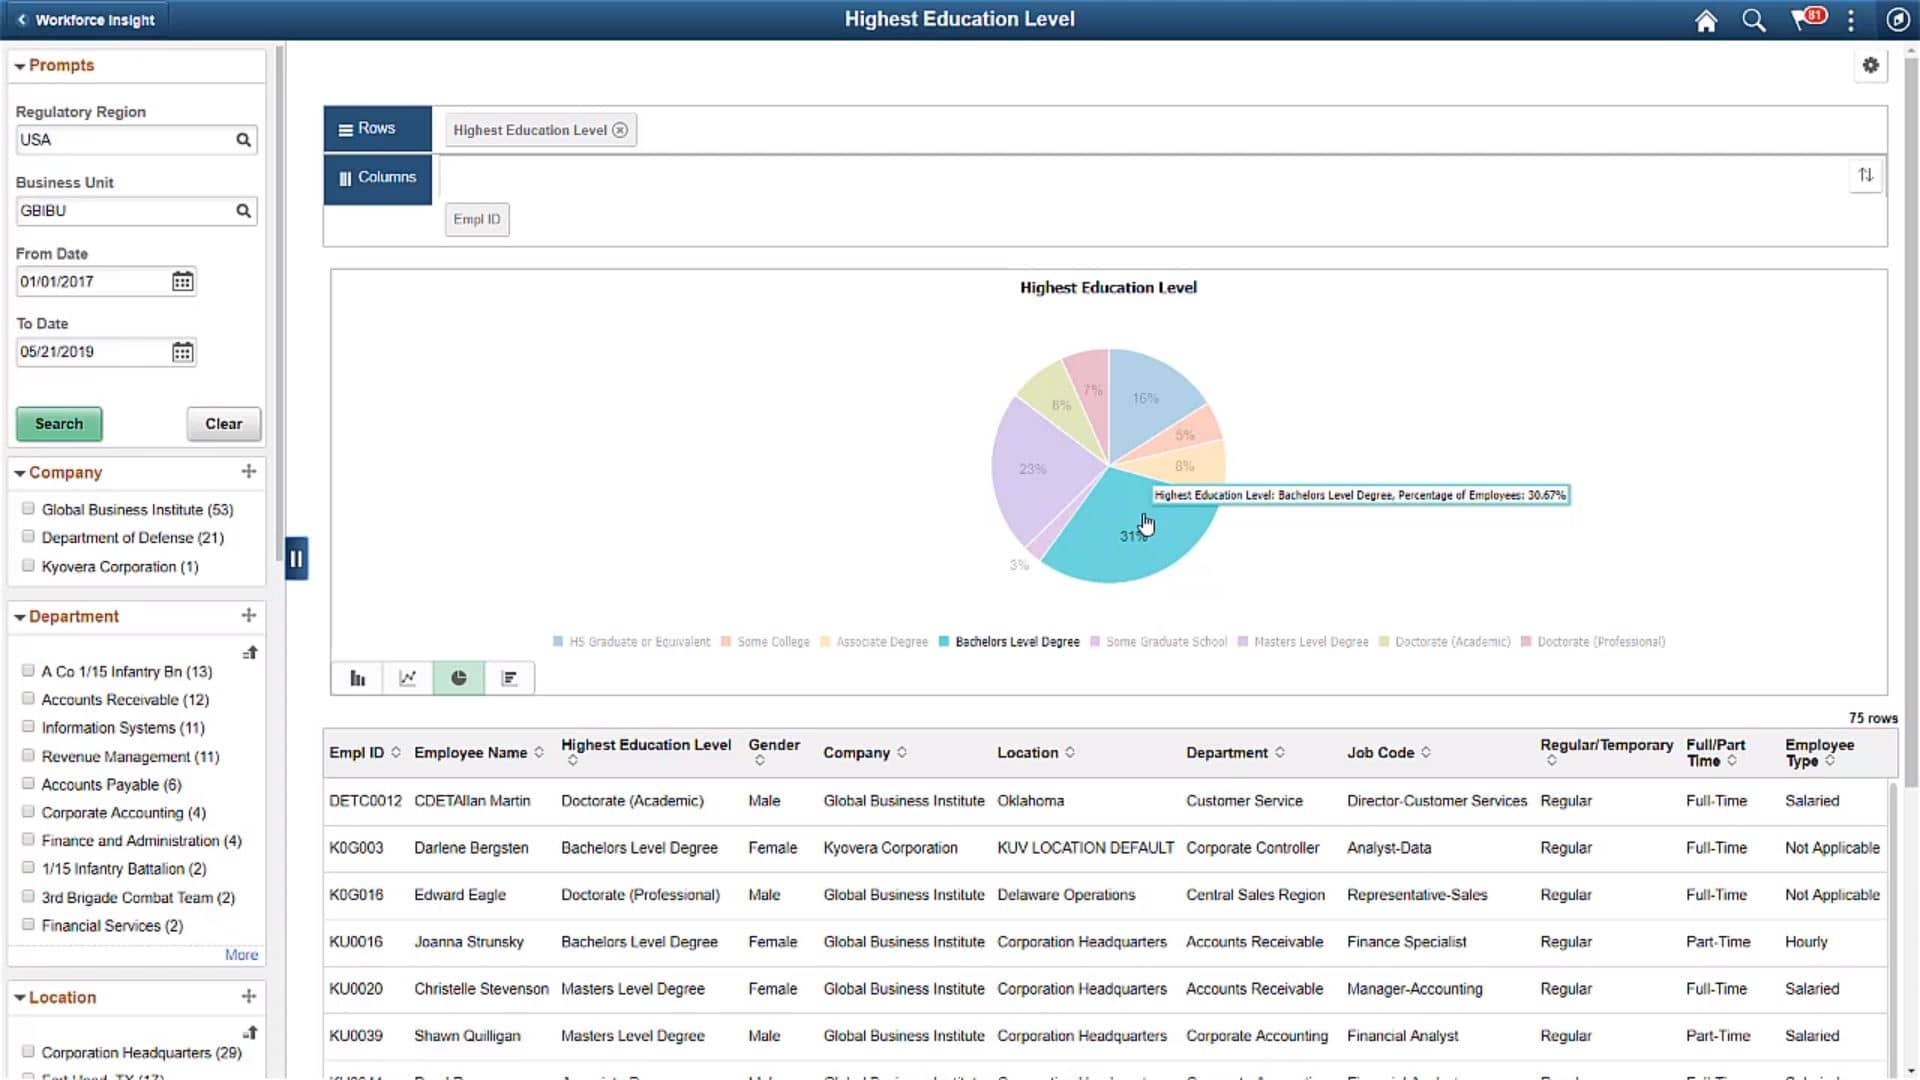This screenshot has width=1920, height=1080.
Task: Check the Accounts Receivable department filter
Action: coord(27,699)
